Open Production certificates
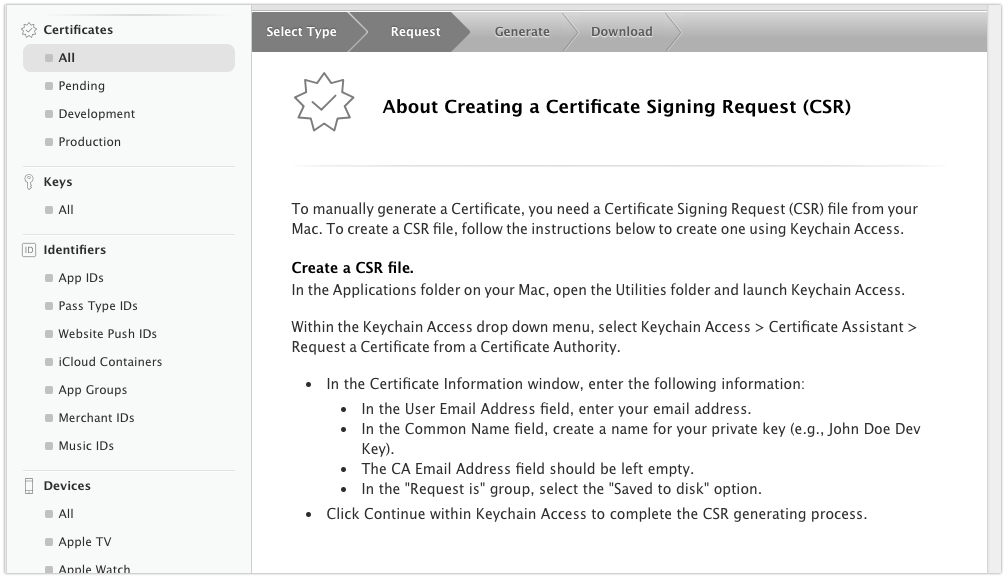The height and width of the screenshot is (578, 1006). click(89, 142)
